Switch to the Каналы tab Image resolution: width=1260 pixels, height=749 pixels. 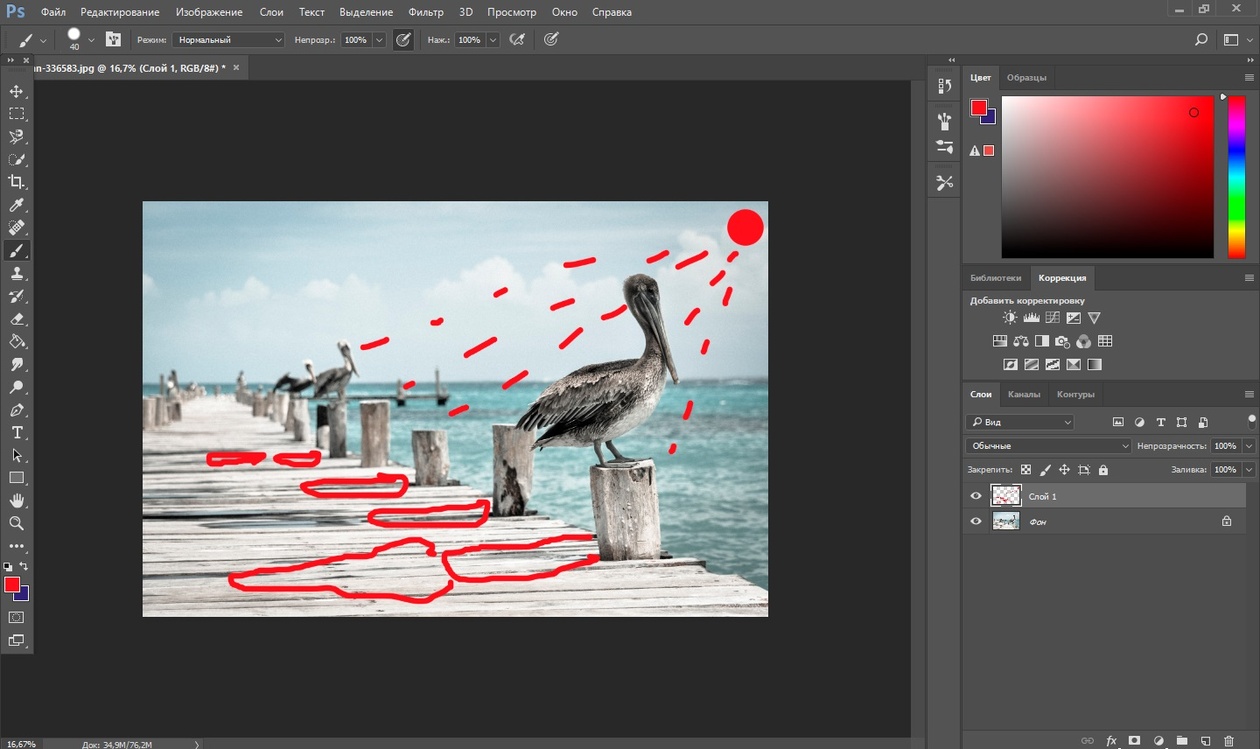[x=1024, y=394]
